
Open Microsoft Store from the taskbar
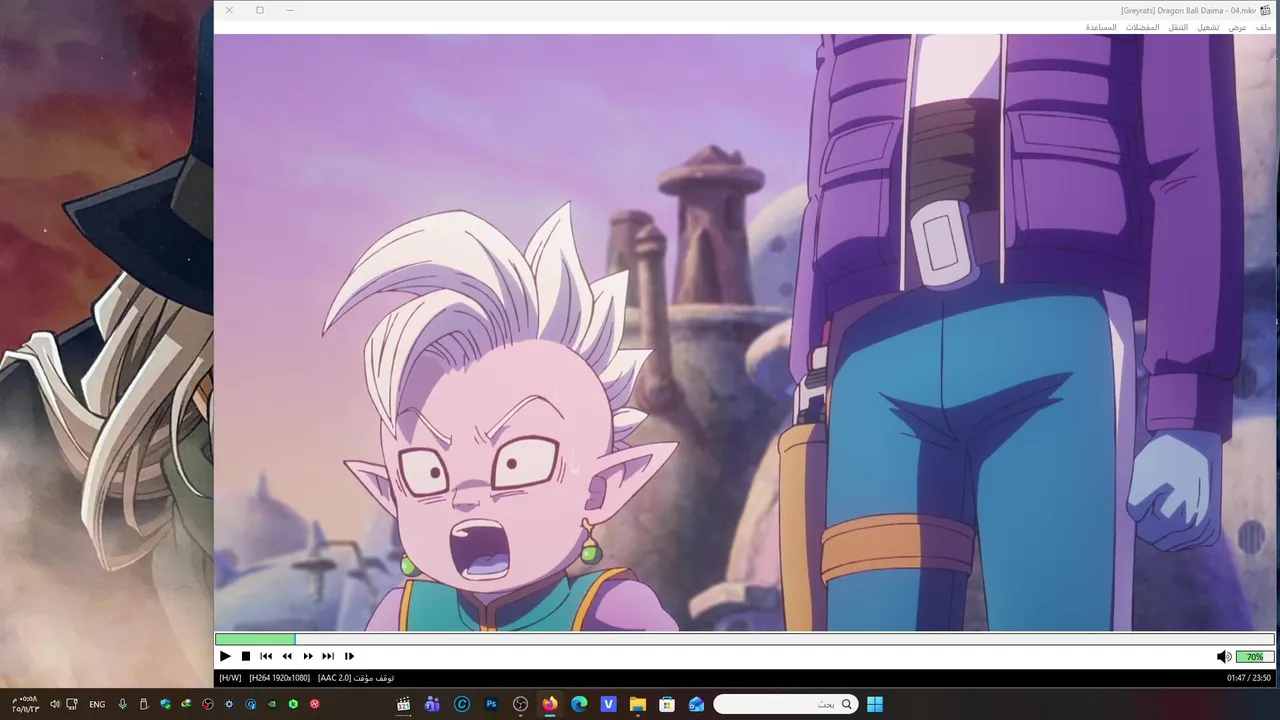tap(667, 704)
